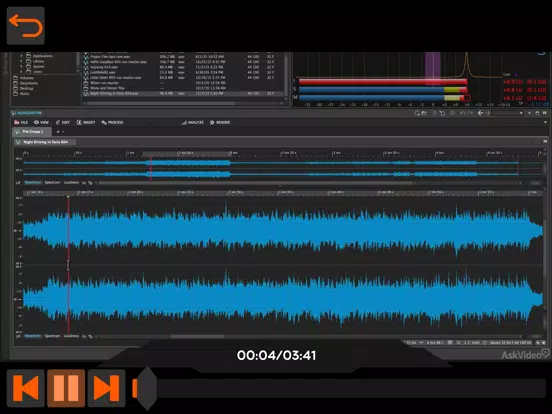This screenshot has width=552, height=414.
Task: Skip to the previous video
Action: coord(26,388)
